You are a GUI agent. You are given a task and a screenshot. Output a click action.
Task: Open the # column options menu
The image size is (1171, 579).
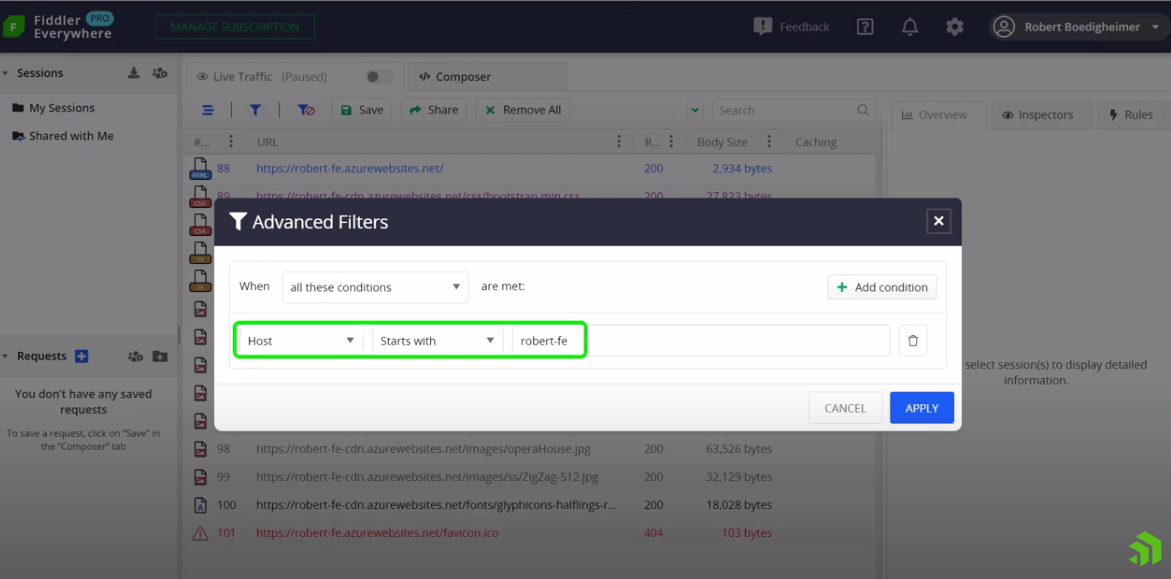(x=231, y=142)
